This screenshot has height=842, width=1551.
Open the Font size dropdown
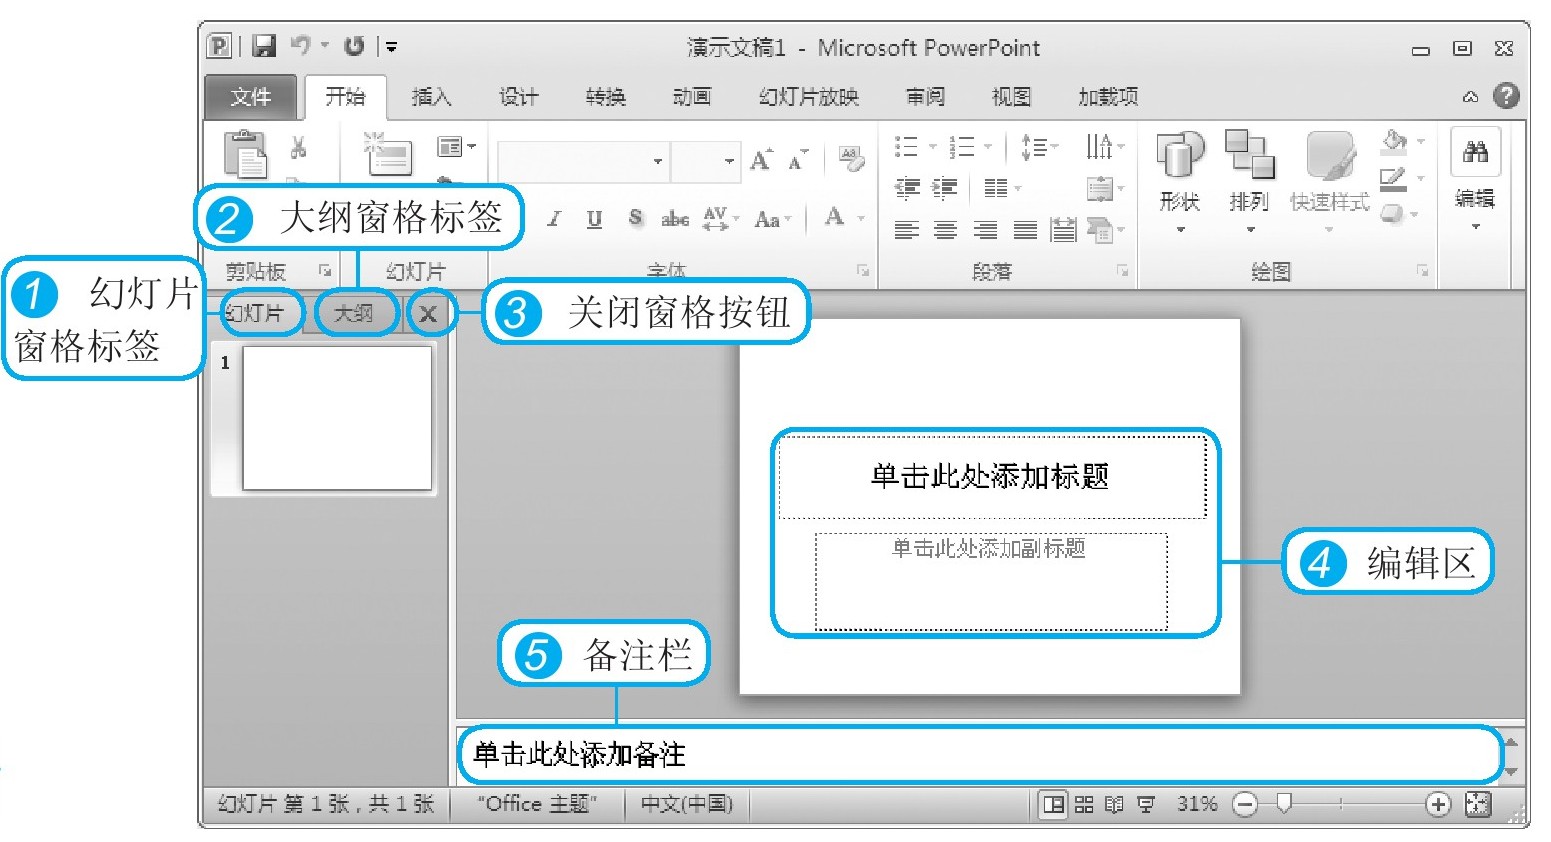[729, 161]
